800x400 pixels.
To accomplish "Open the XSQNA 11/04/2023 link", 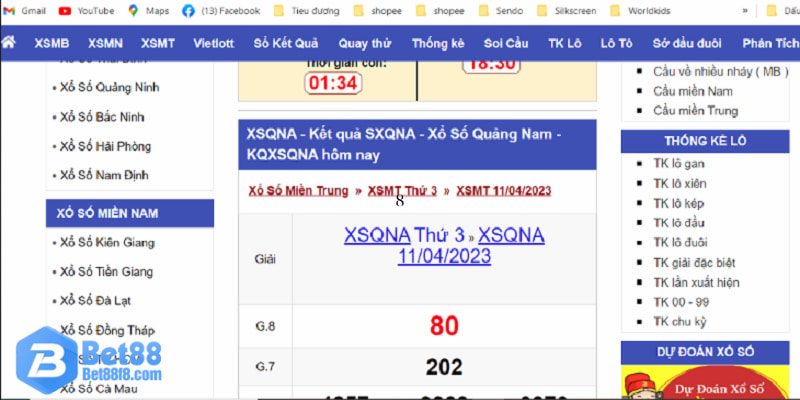I will [471, 245].
